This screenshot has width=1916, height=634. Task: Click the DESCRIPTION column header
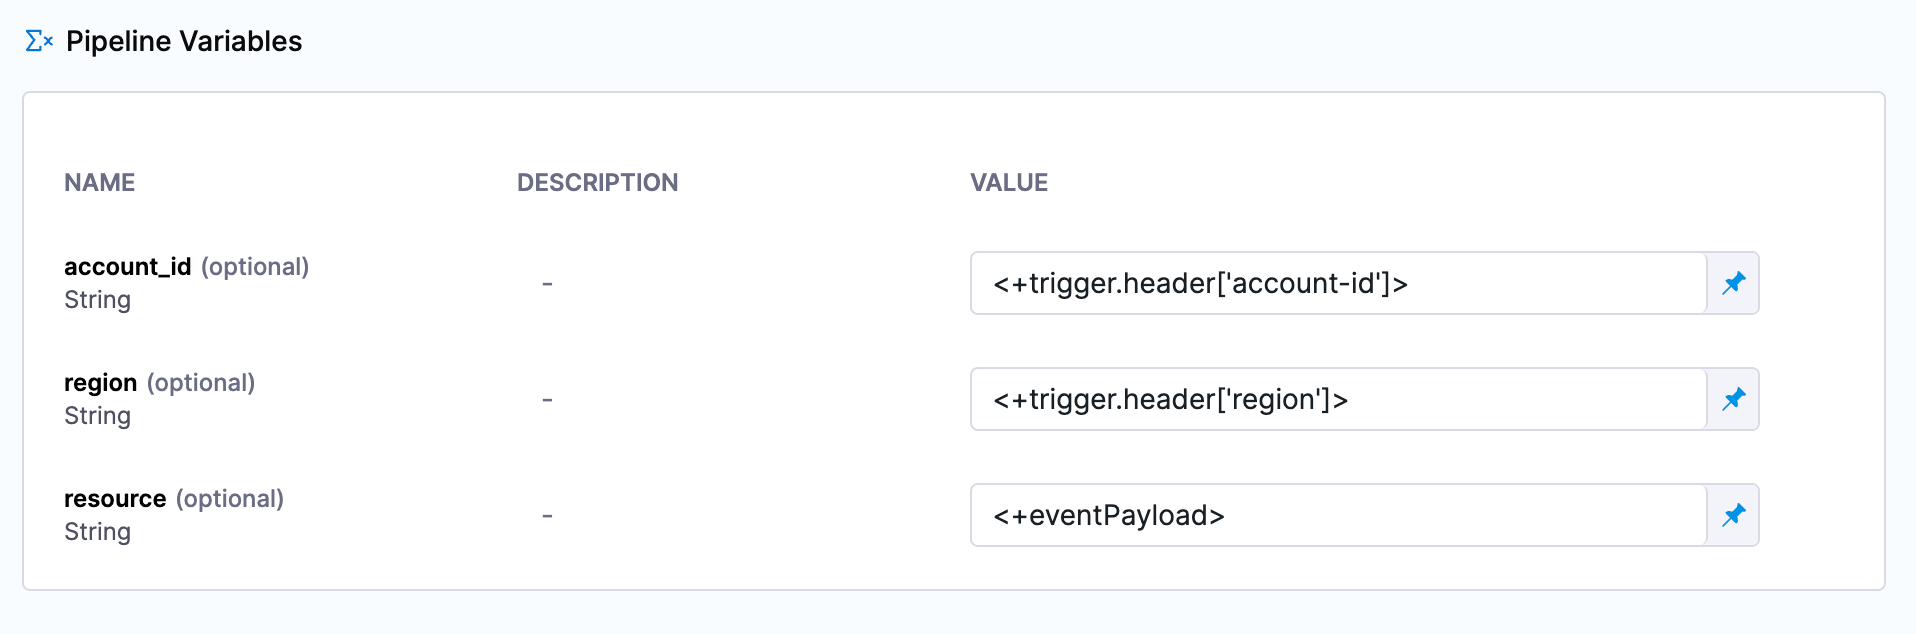tap(597, 182)
